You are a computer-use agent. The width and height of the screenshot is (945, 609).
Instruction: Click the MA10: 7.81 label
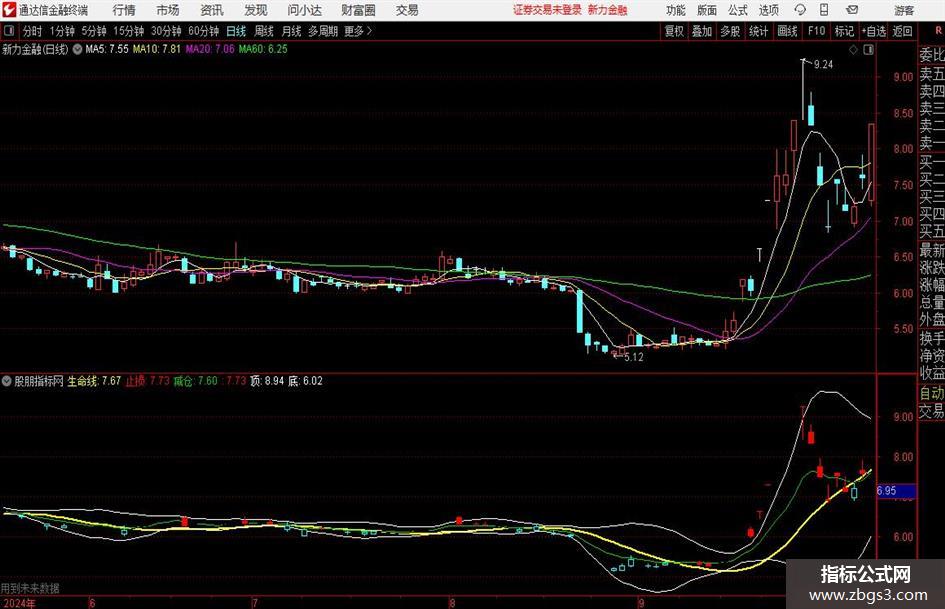[157, 49]
